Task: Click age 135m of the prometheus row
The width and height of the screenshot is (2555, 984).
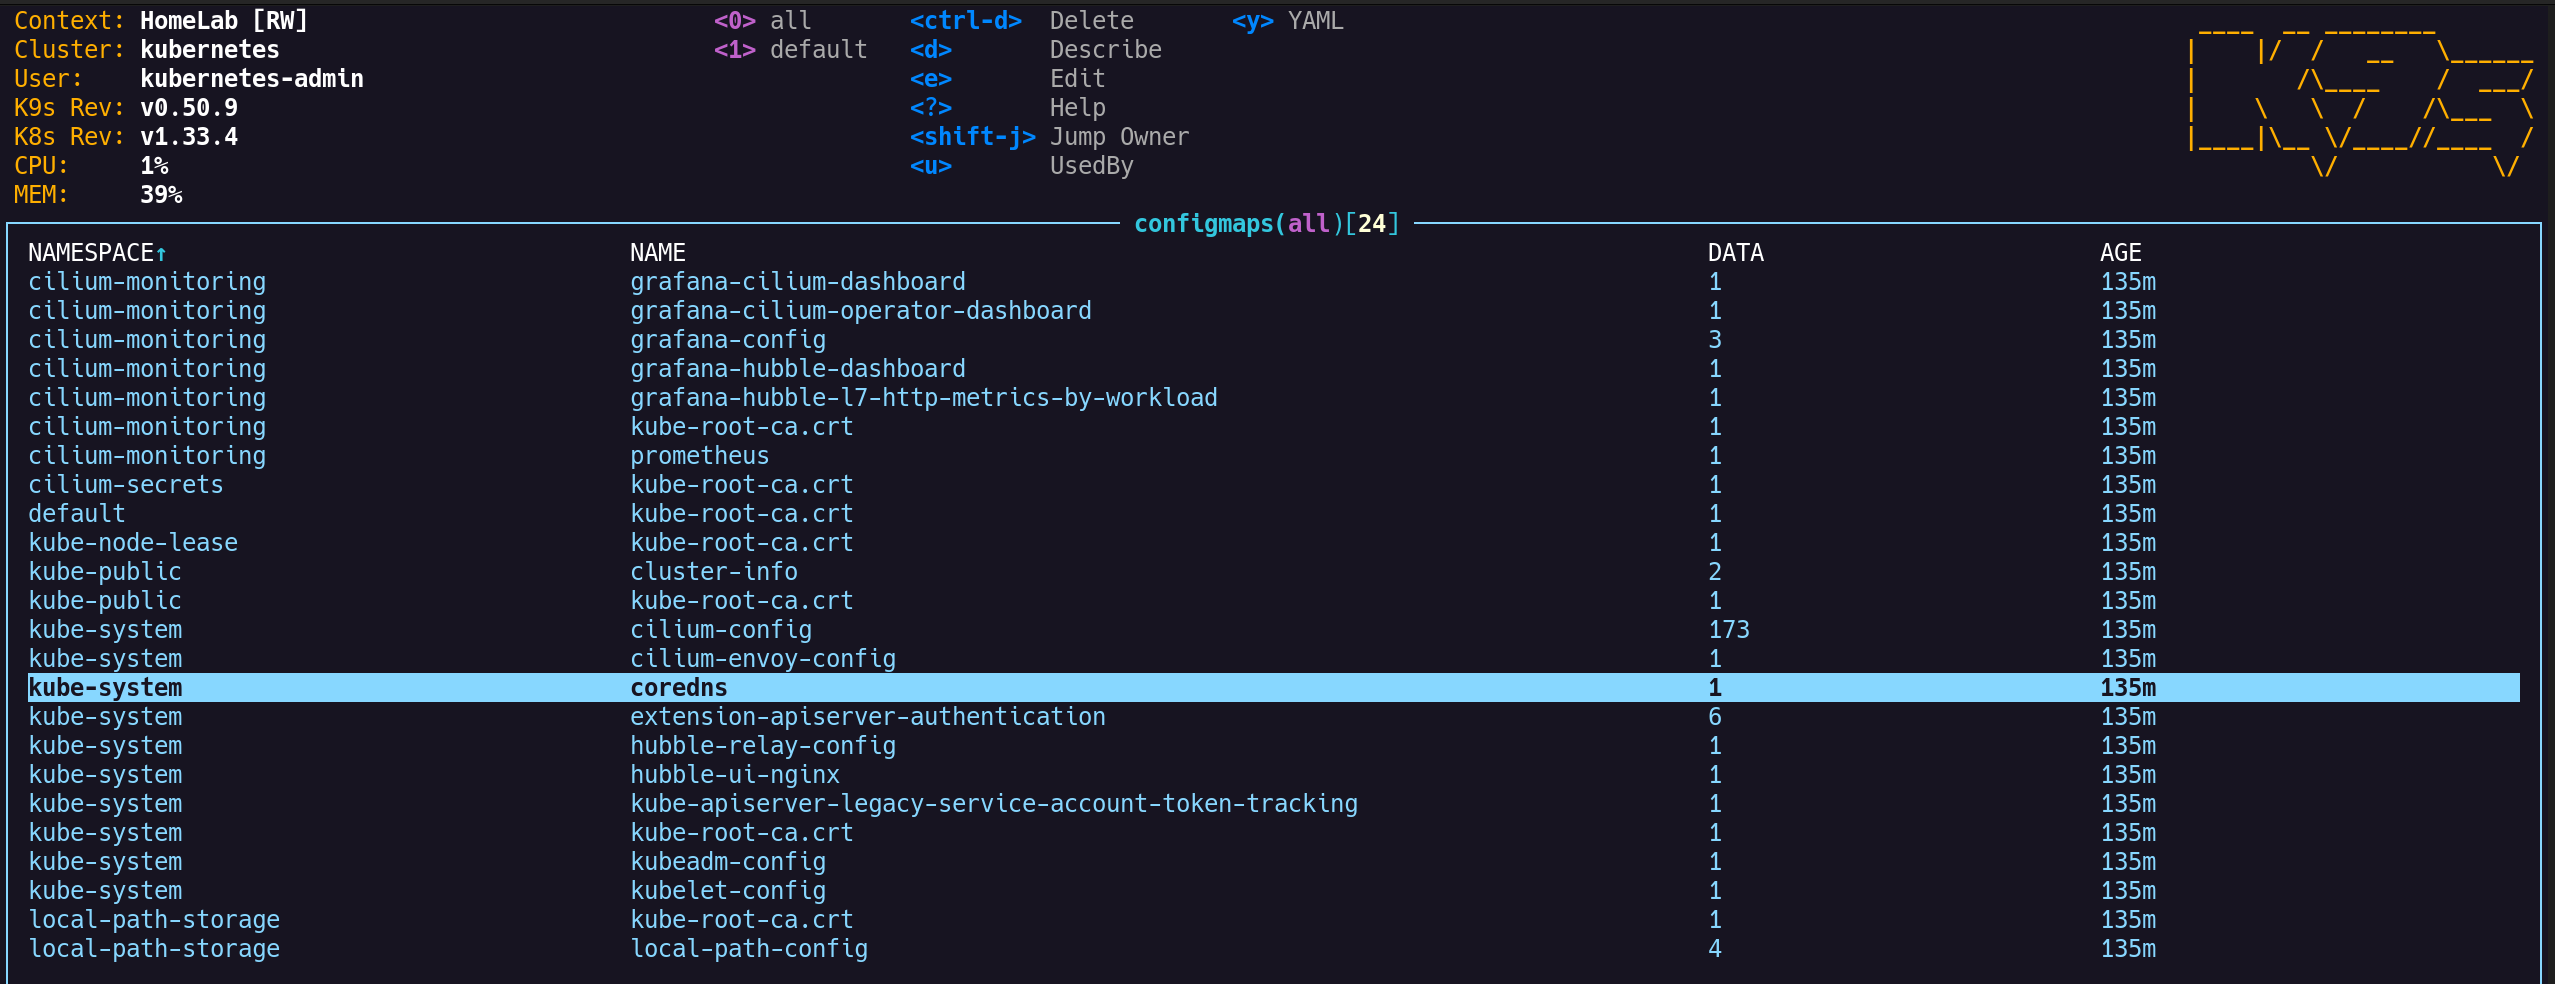Action: pos(2128,456)
